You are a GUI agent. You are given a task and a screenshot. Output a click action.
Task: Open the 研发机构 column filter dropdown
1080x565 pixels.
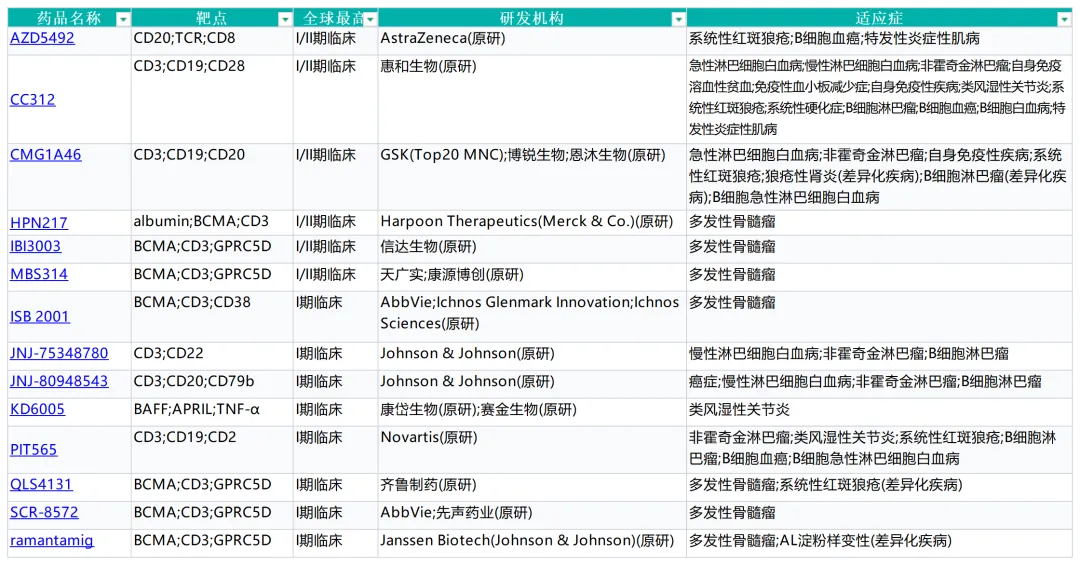click(678, 19)
